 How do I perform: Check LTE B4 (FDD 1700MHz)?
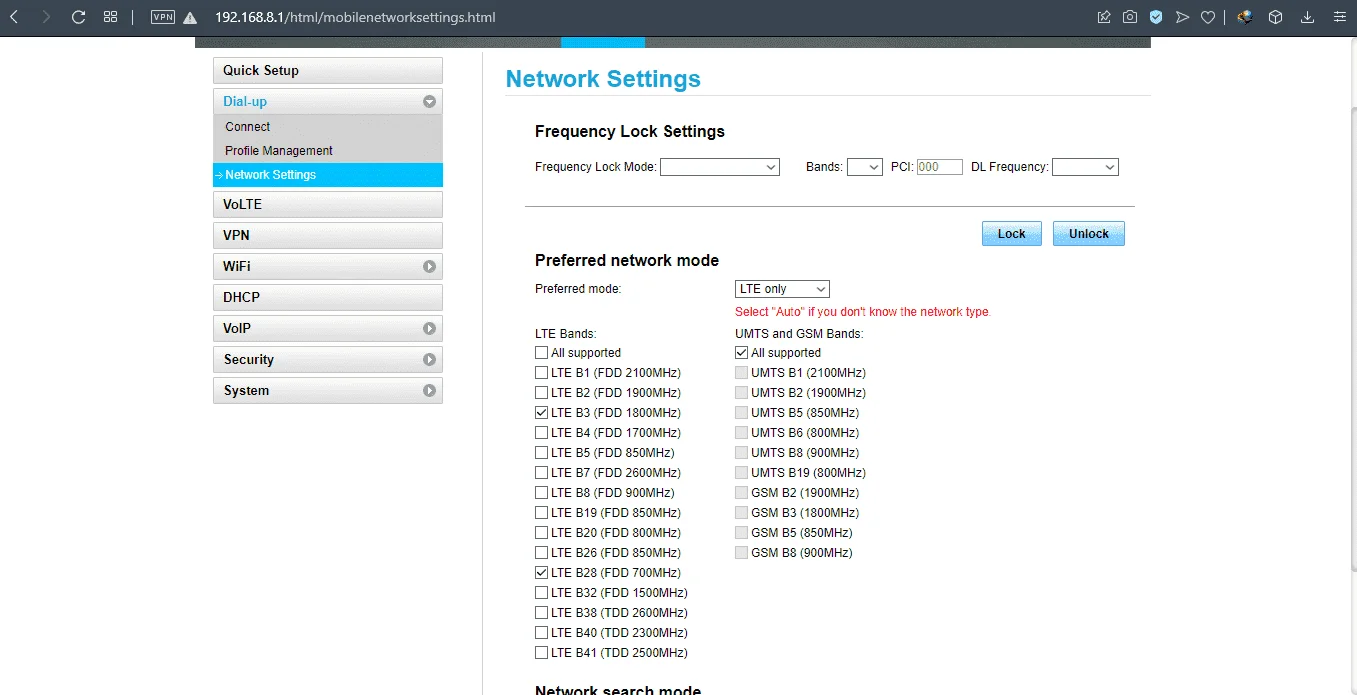pos(541,433)
